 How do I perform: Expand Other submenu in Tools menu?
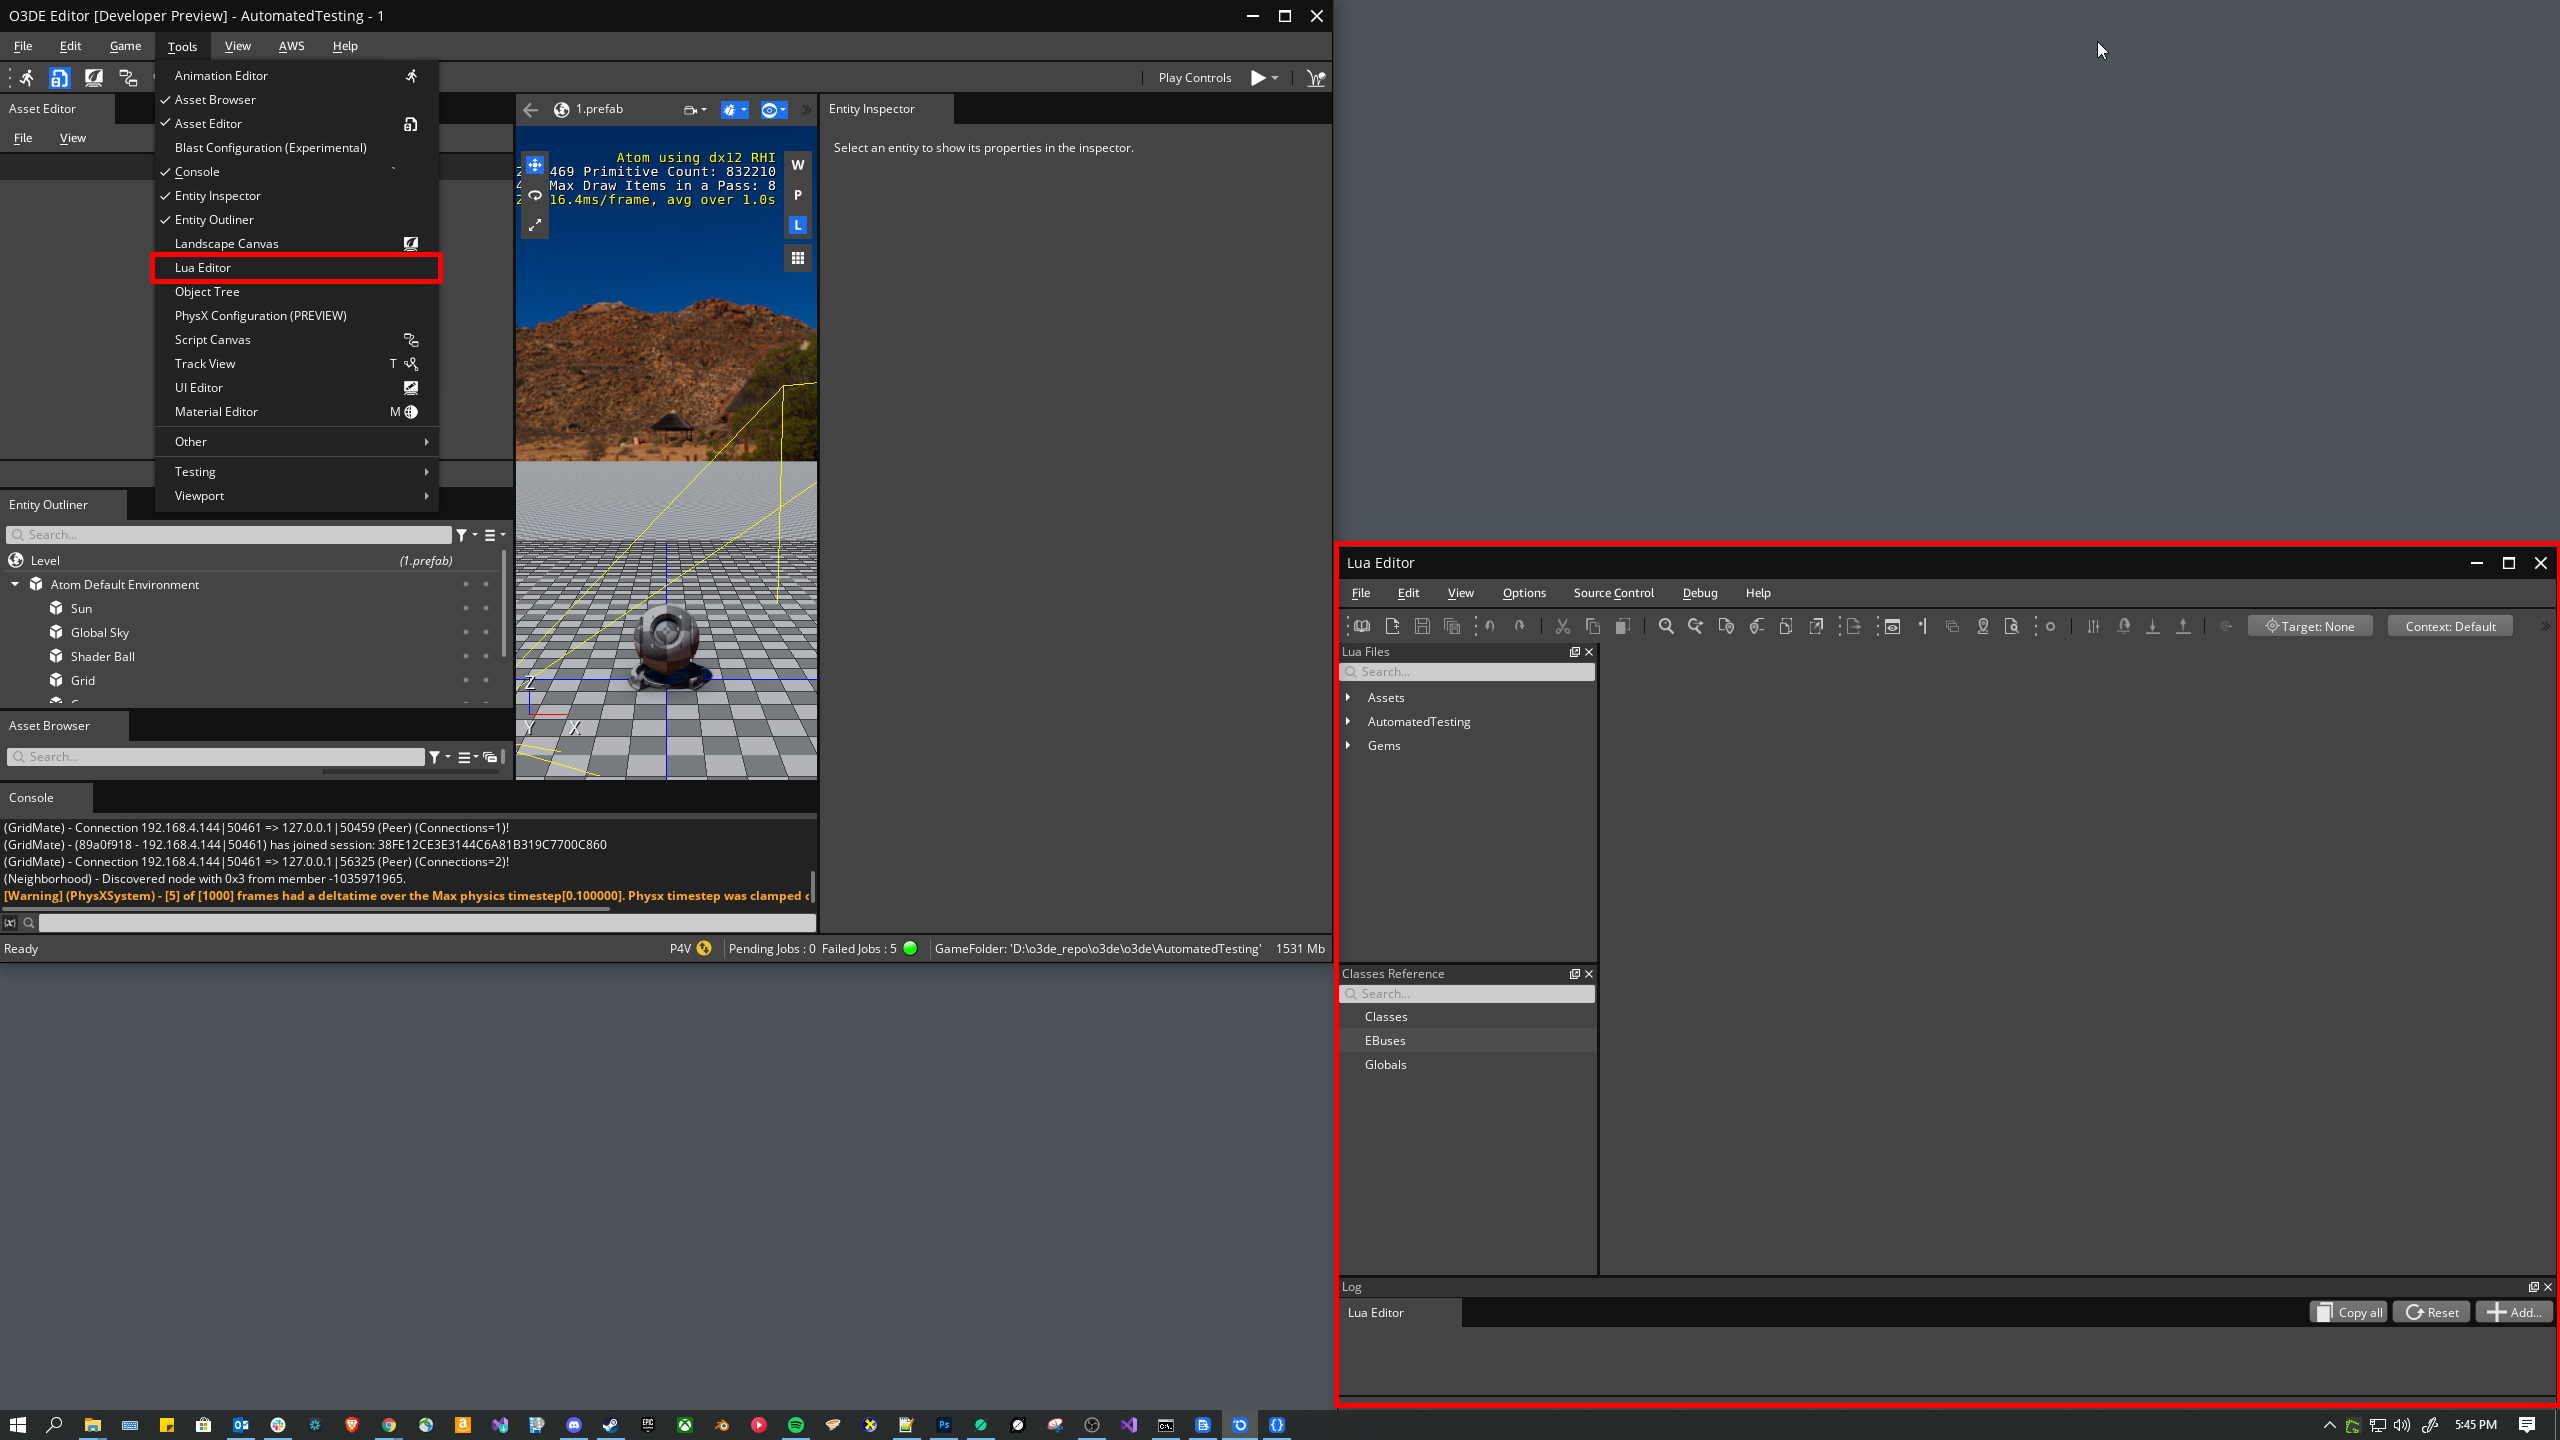coord(297,442)
